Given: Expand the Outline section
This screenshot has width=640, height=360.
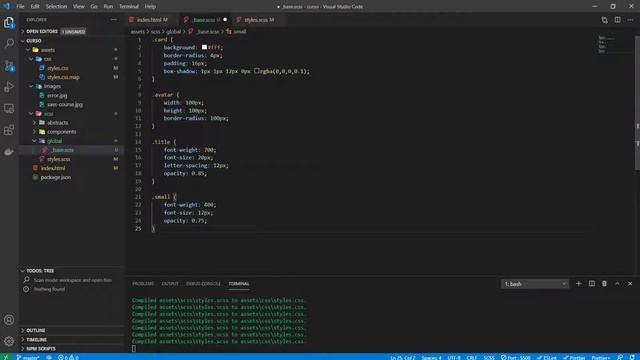Looking at the screenshot, I should coord(72,331).
